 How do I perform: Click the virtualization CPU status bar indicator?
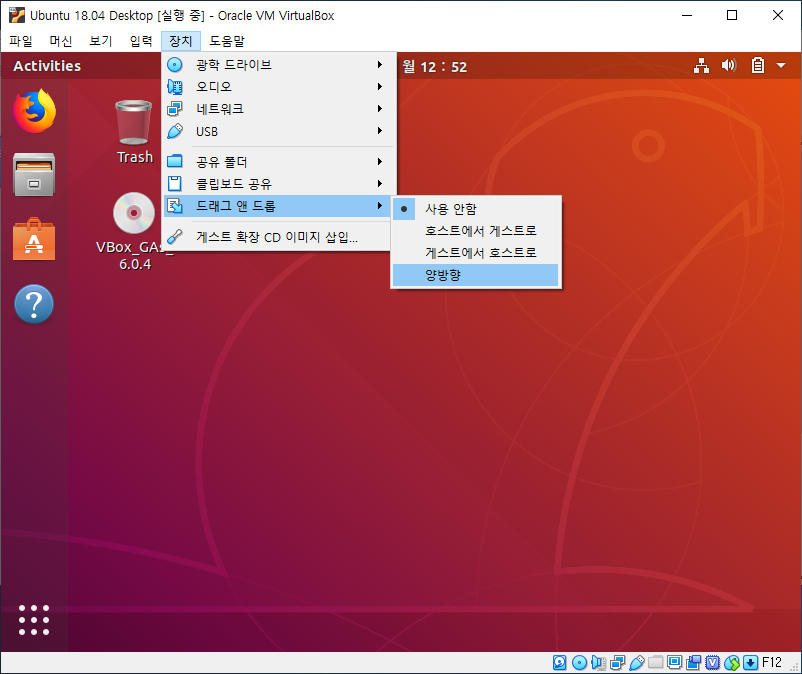click(712, 663)
